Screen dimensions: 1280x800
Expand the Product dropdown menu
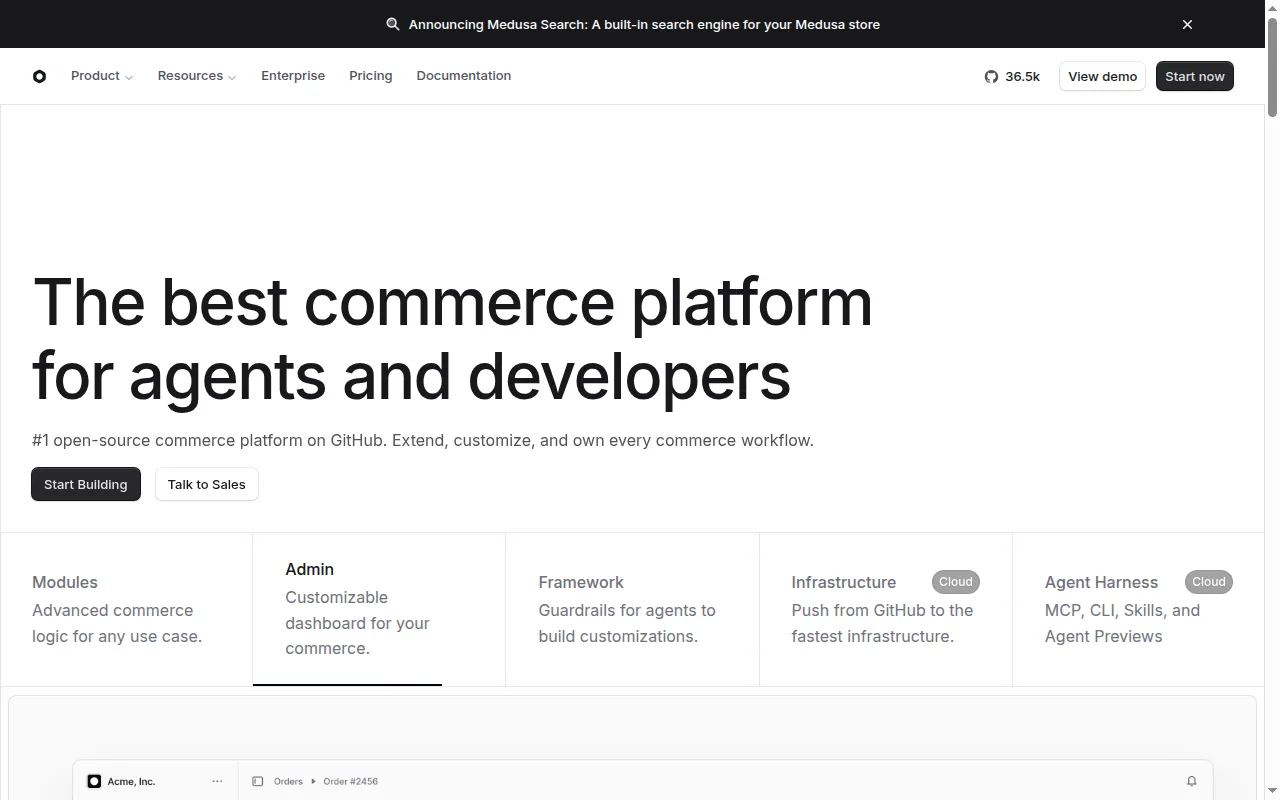click(102, 76)
